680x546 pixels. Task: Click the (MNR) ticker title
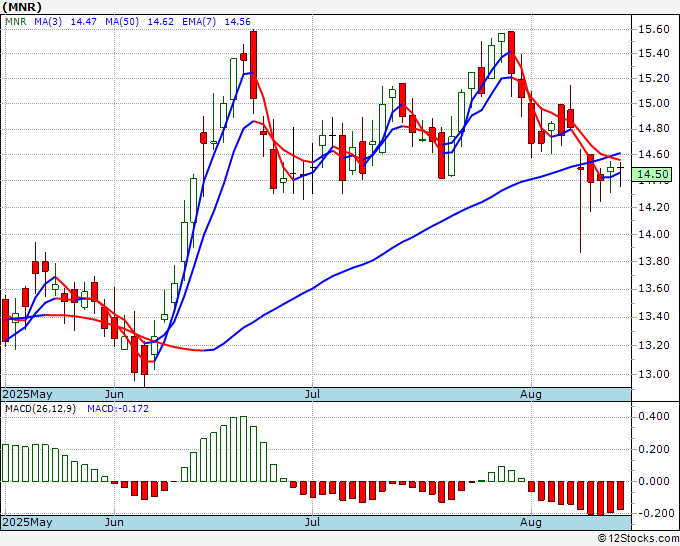pyautogui.click(x=23, y=7)
